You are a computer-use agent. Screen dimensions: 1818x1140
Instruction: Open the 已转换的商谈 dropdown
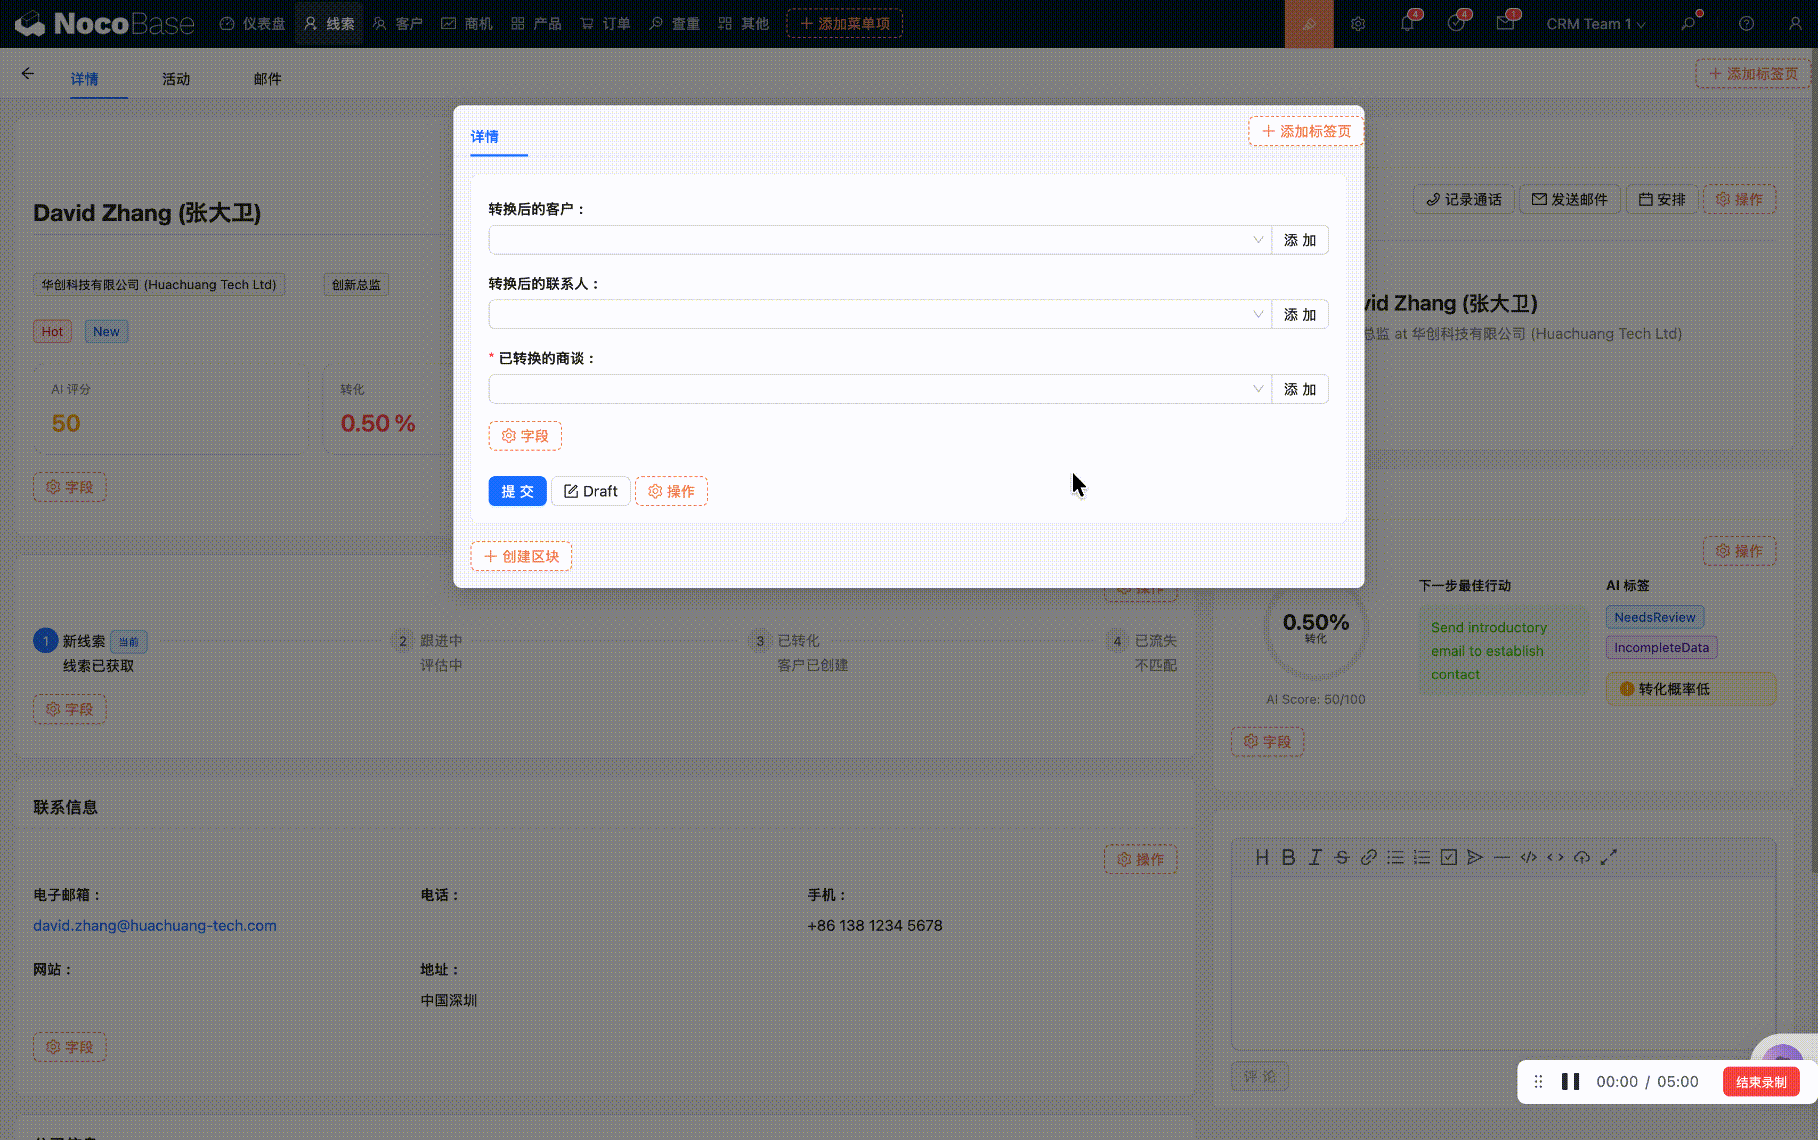click(x=879, y=389)
